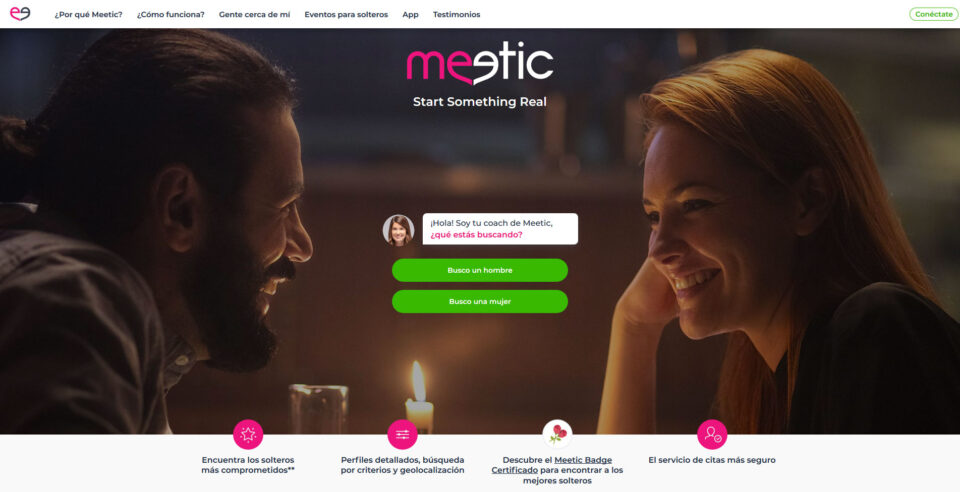
Task: Choose Busco un hombre
Action: 480,270
